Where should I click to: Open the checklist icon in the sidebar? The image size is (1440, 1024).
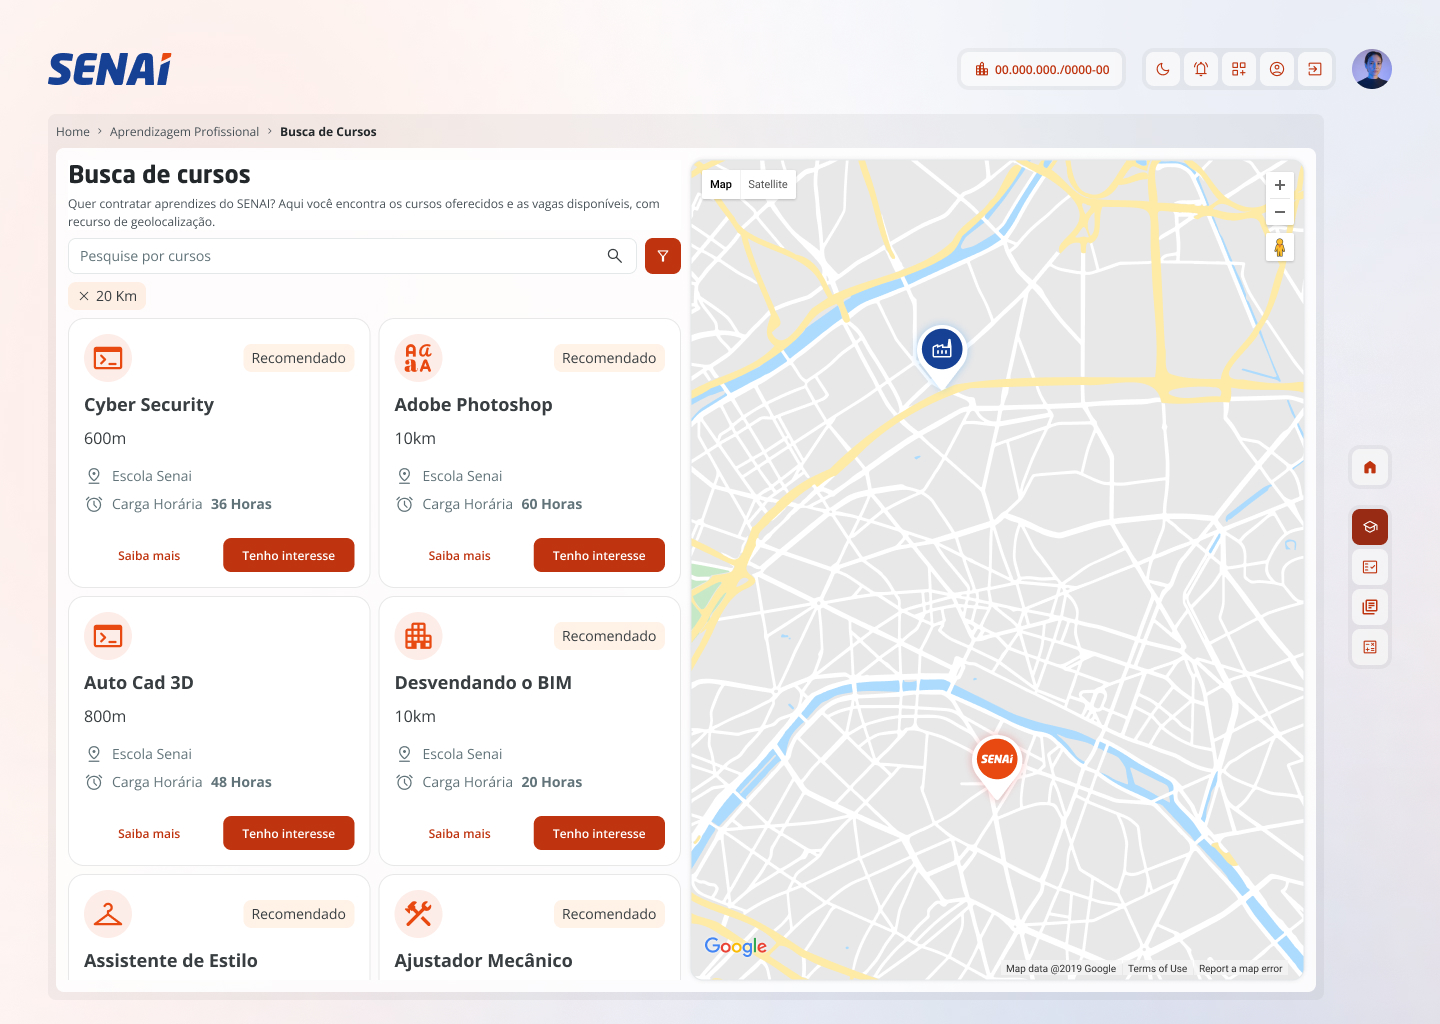point(1369,566)
